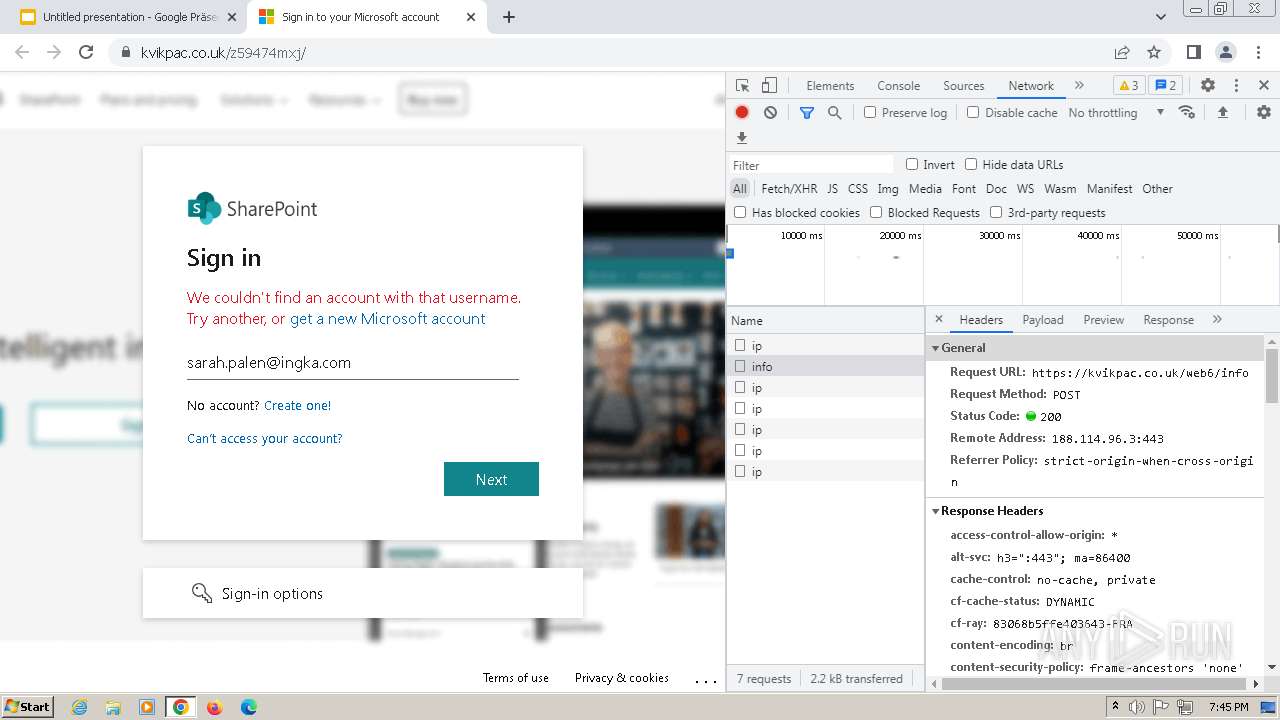Reload the current page
This screenshot has height=720, width=1280.
pyautogui.click(x=86, y=52)
